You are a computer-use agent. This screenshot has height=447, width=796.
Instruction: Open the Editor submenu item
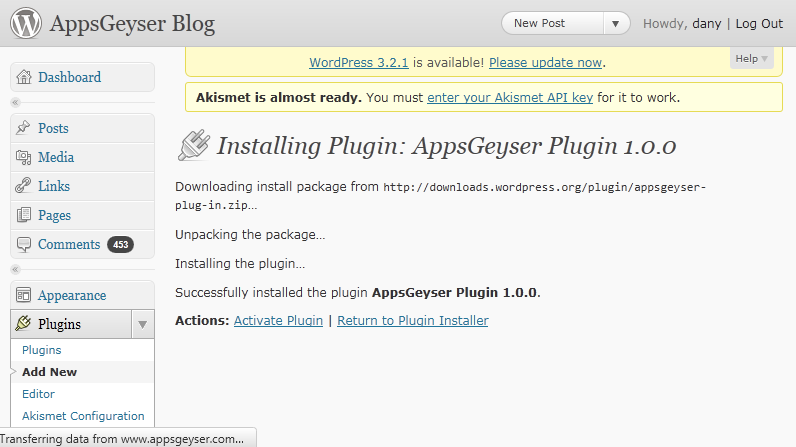coord(38,394)
